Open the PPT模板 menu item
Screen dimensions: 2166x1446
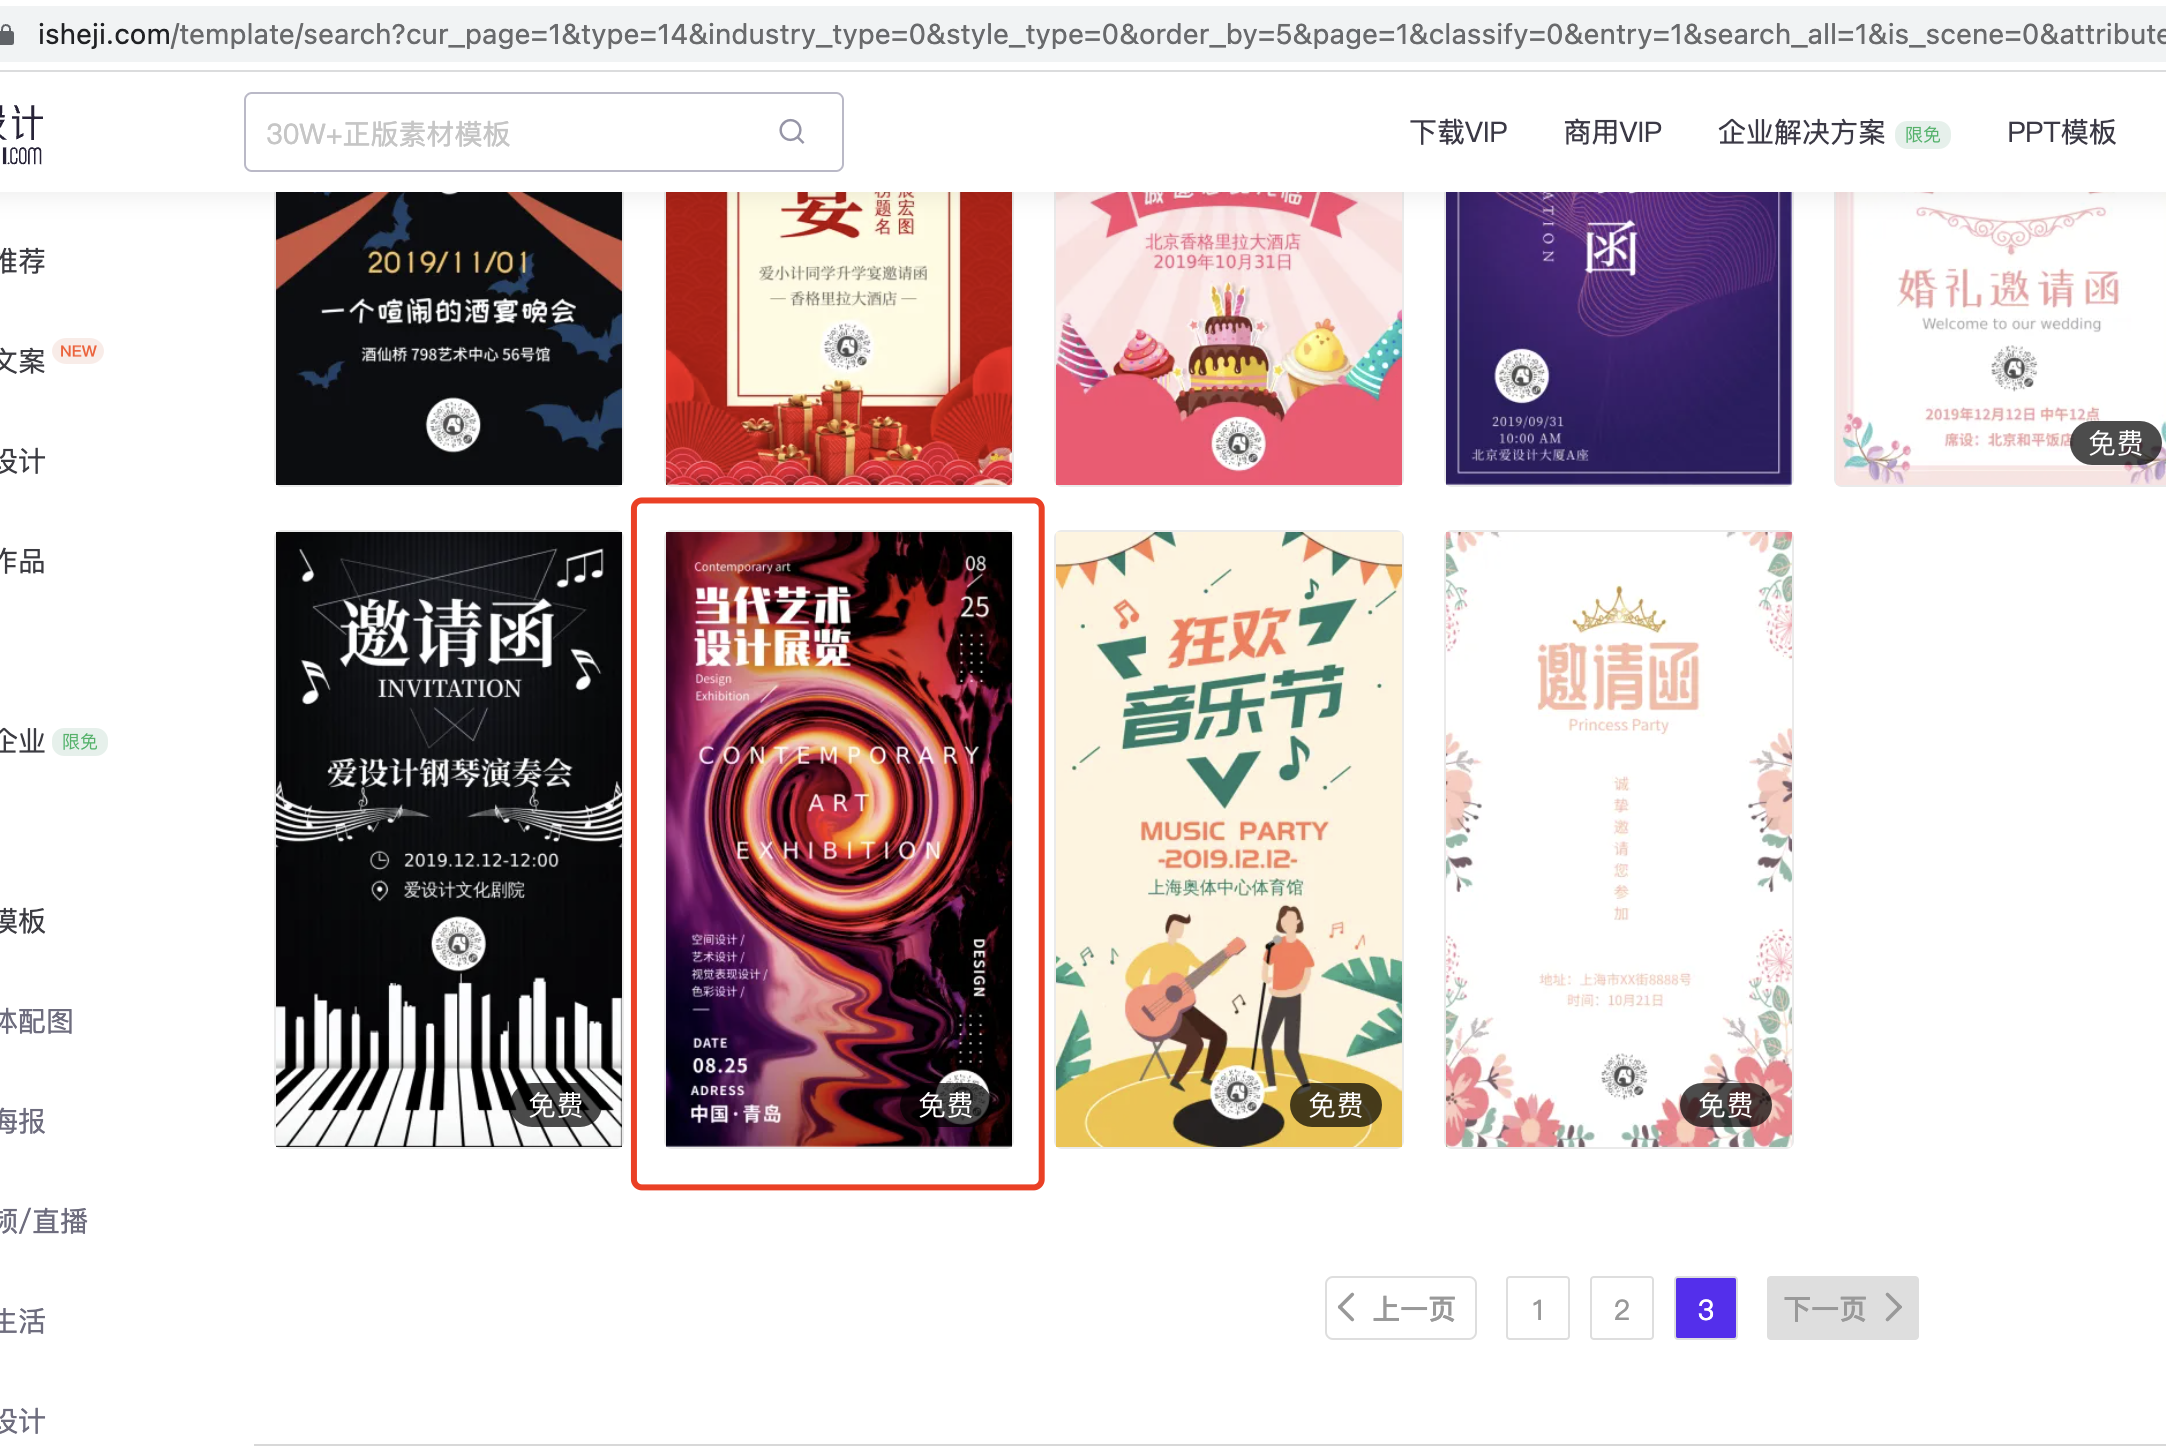pos(2061,132)
